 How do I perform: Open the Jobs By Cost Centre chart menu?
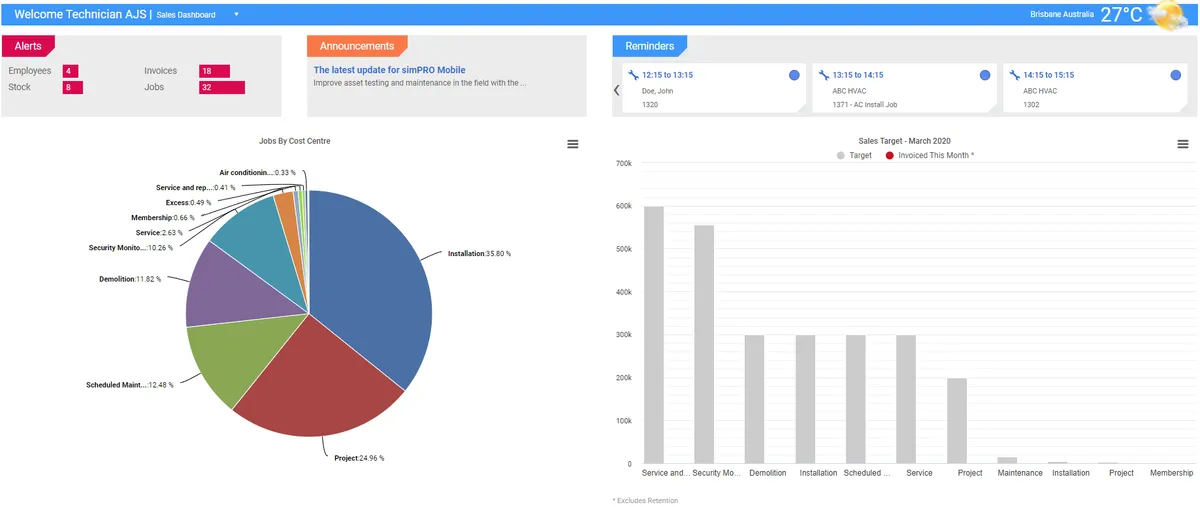point(573,144)
